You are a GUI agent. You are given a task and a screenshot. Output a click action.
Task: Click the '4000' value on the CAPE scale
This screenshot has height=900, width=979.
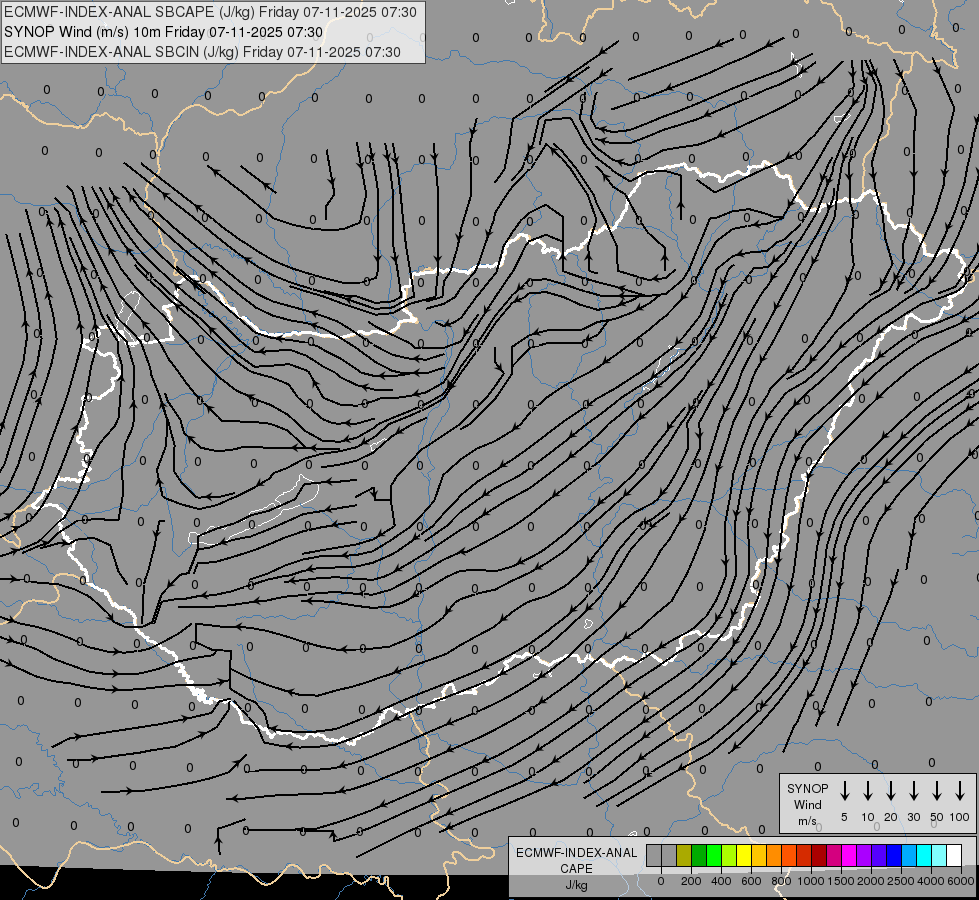click(931, 881)
